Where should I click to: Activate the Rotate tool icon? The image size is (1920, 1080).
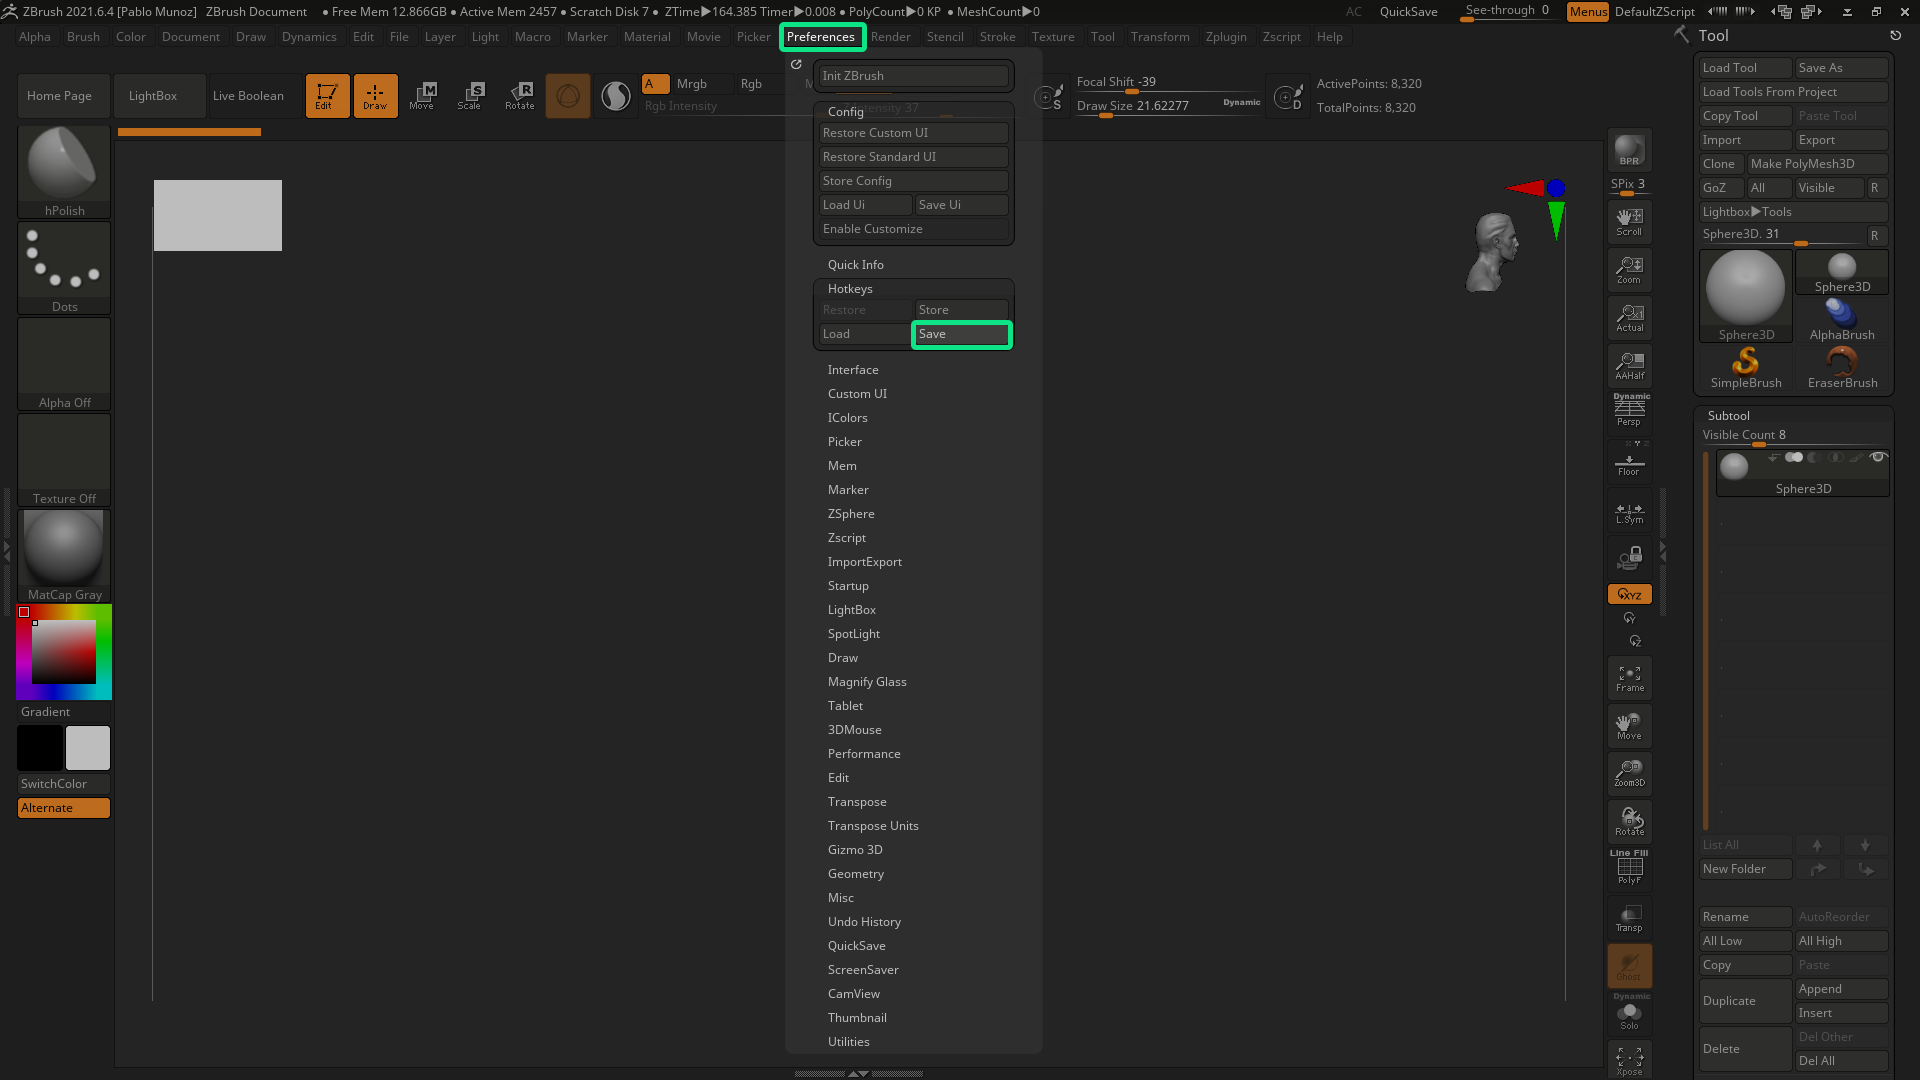[x=519, y=96]
